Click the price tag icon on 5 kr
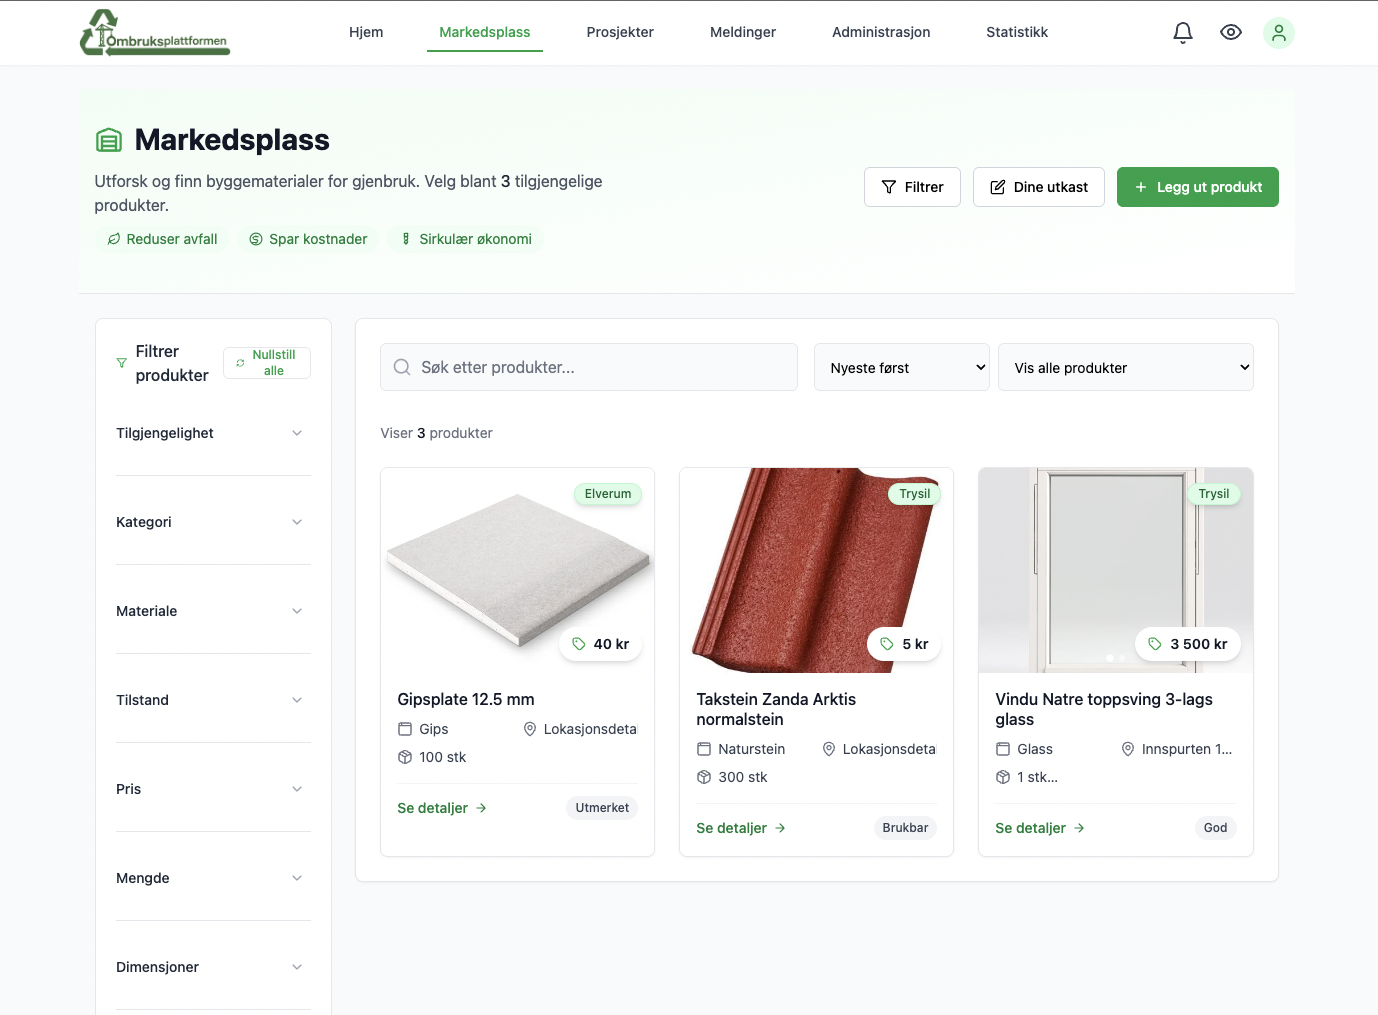 point(887,644)
